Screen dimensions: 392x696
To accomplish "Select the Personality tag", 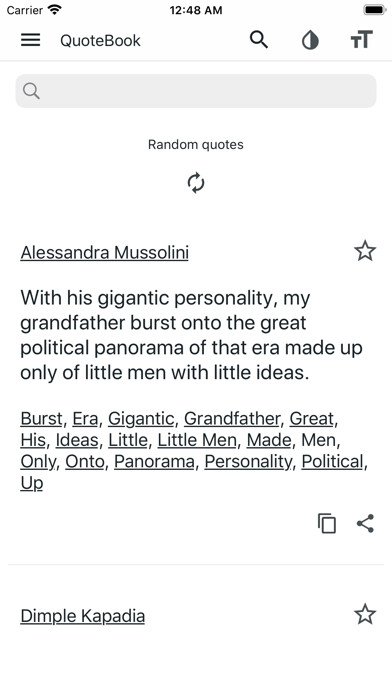I will [x=248, y=462].
